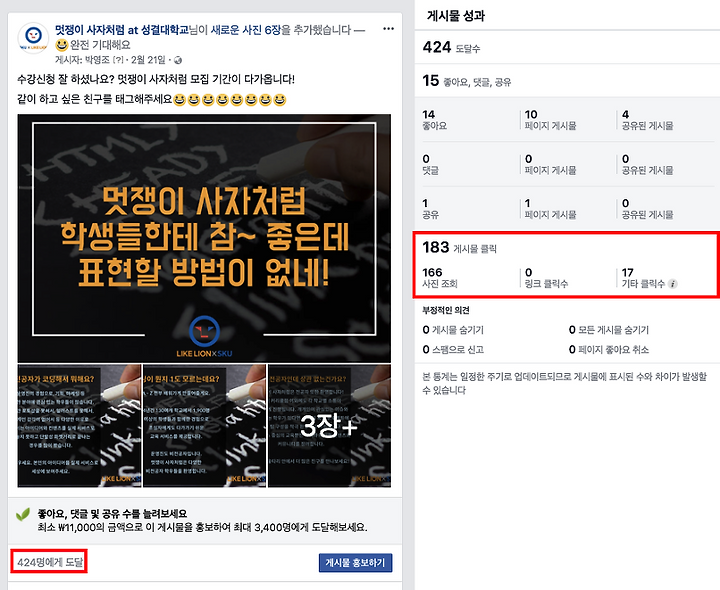Click the smiley emoji before 완전 기대해요
The image size is (720, 590).
pyautogui.click(x=61, y=45)
